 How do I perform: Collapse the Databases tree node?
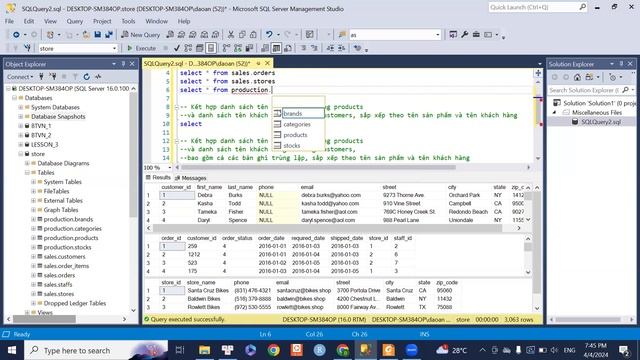(15, 98)
